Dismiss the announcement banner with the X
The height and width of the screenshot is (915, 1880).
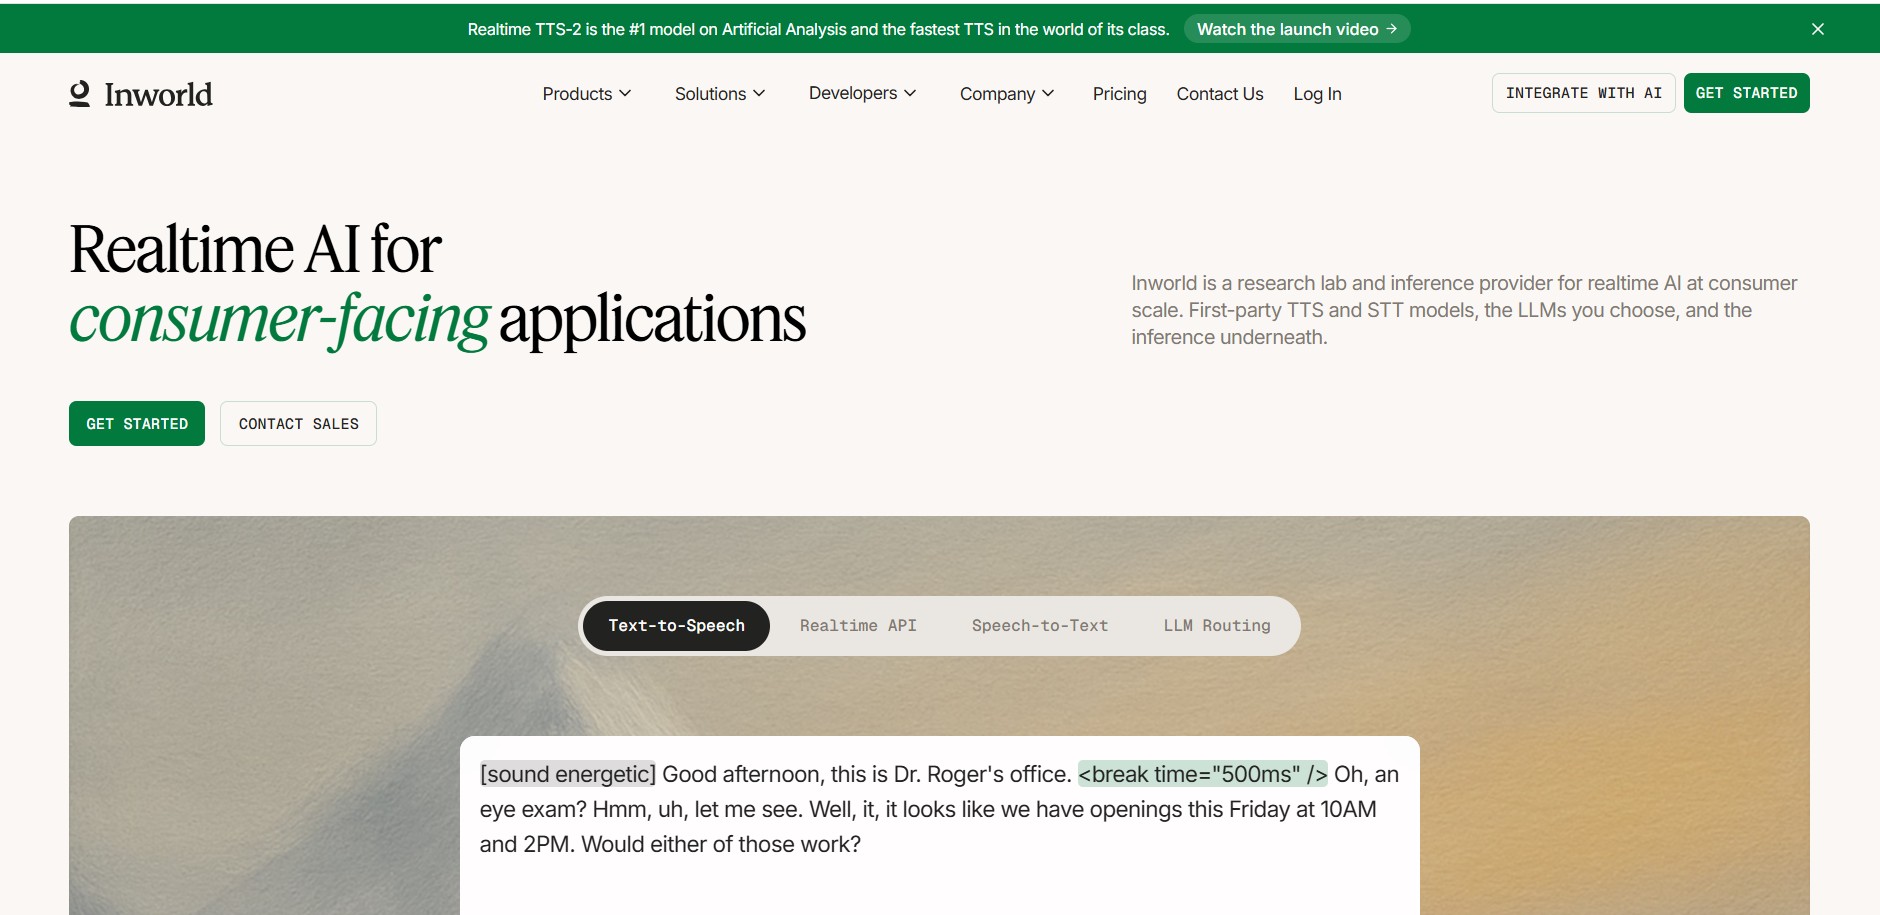(x=1818, y=29)
